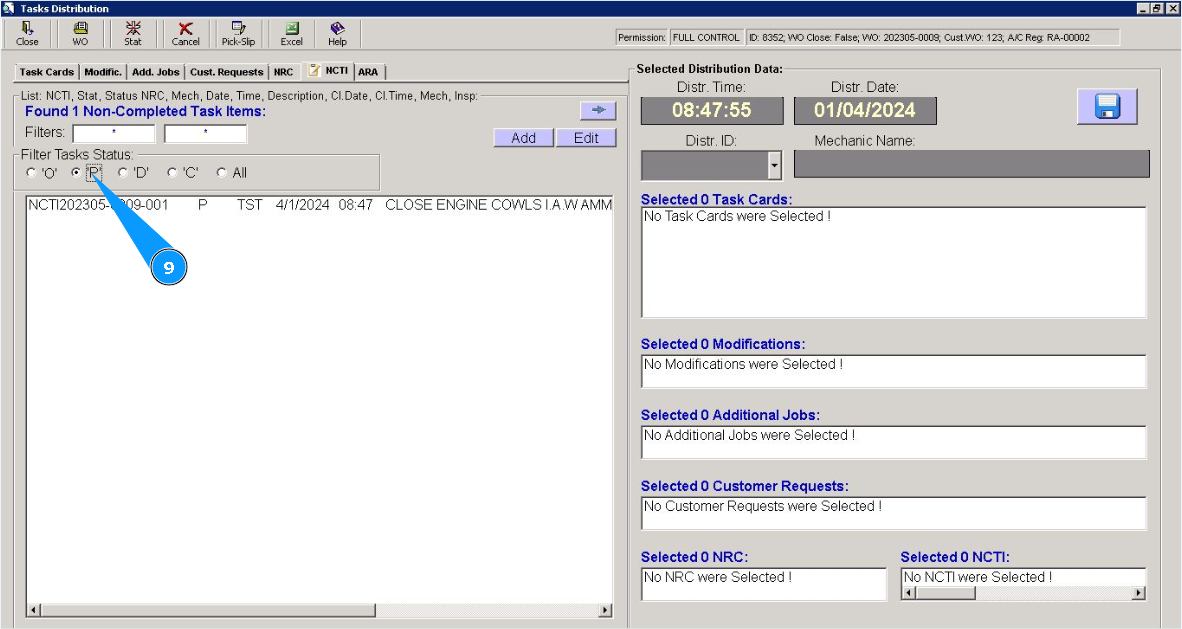Viewport: 1182px width, 629px height.
Task: Click the 4/1/2024 date cell
Action: click(x=302, y=205)
